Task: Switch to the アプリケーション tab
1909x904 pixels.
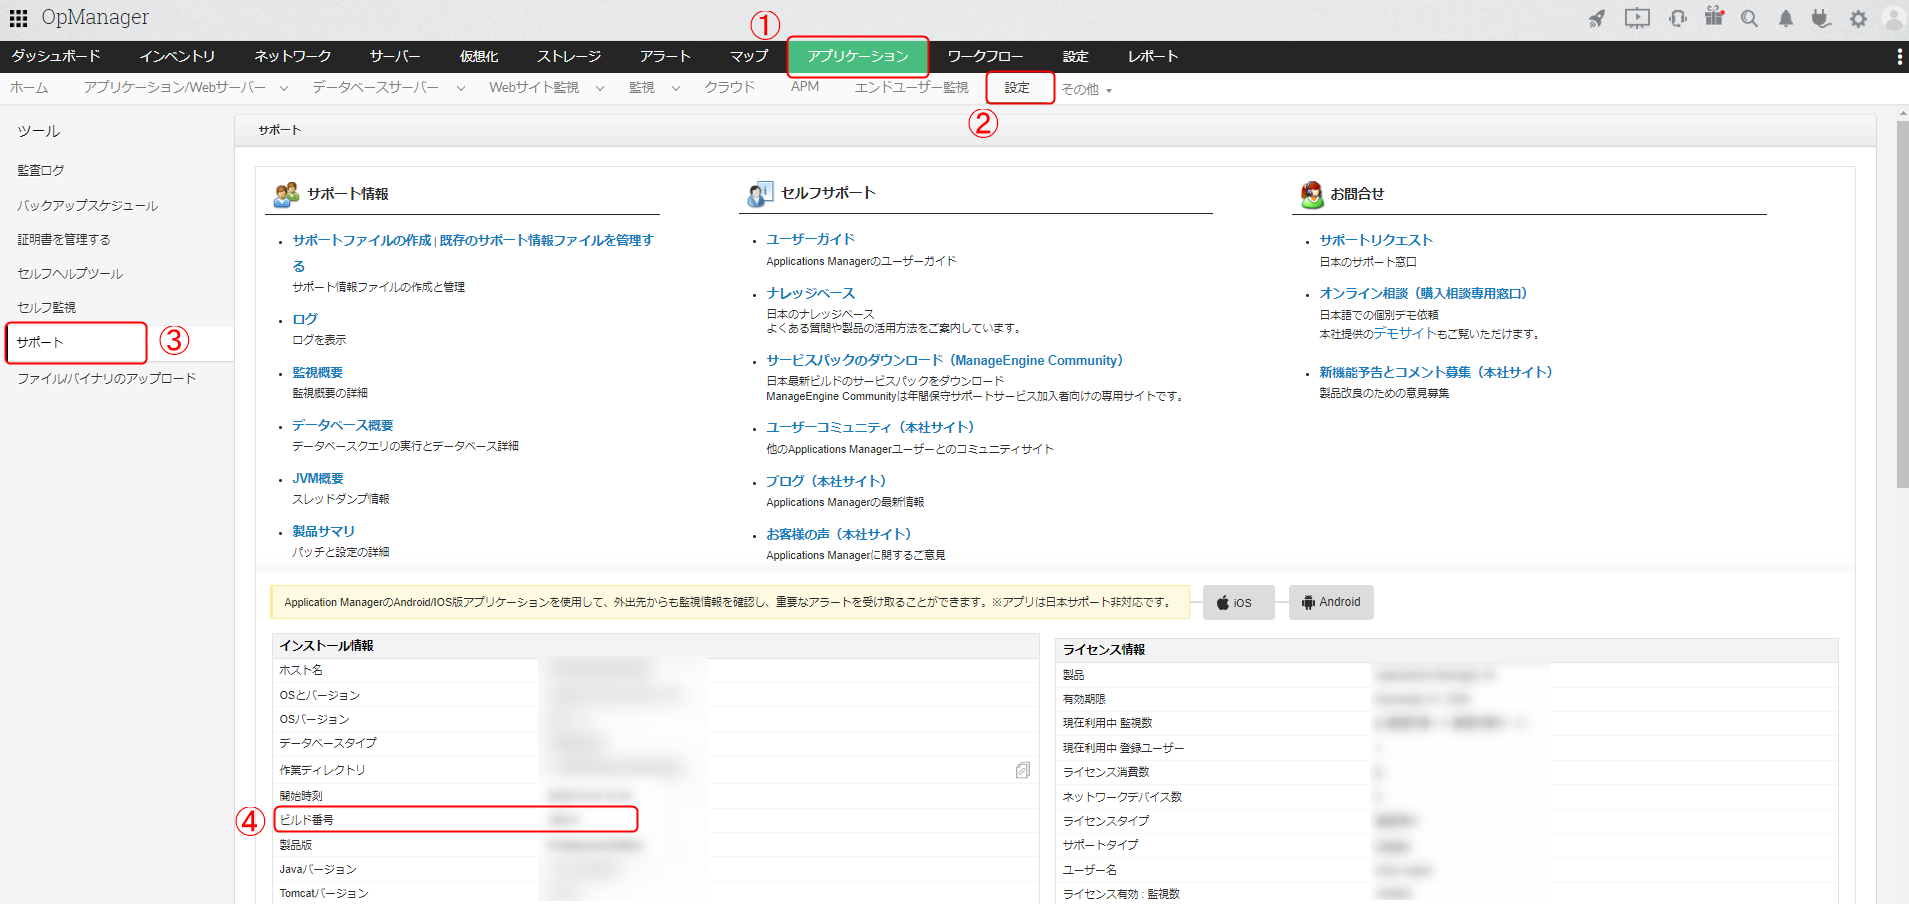Action: click(858, 56)
